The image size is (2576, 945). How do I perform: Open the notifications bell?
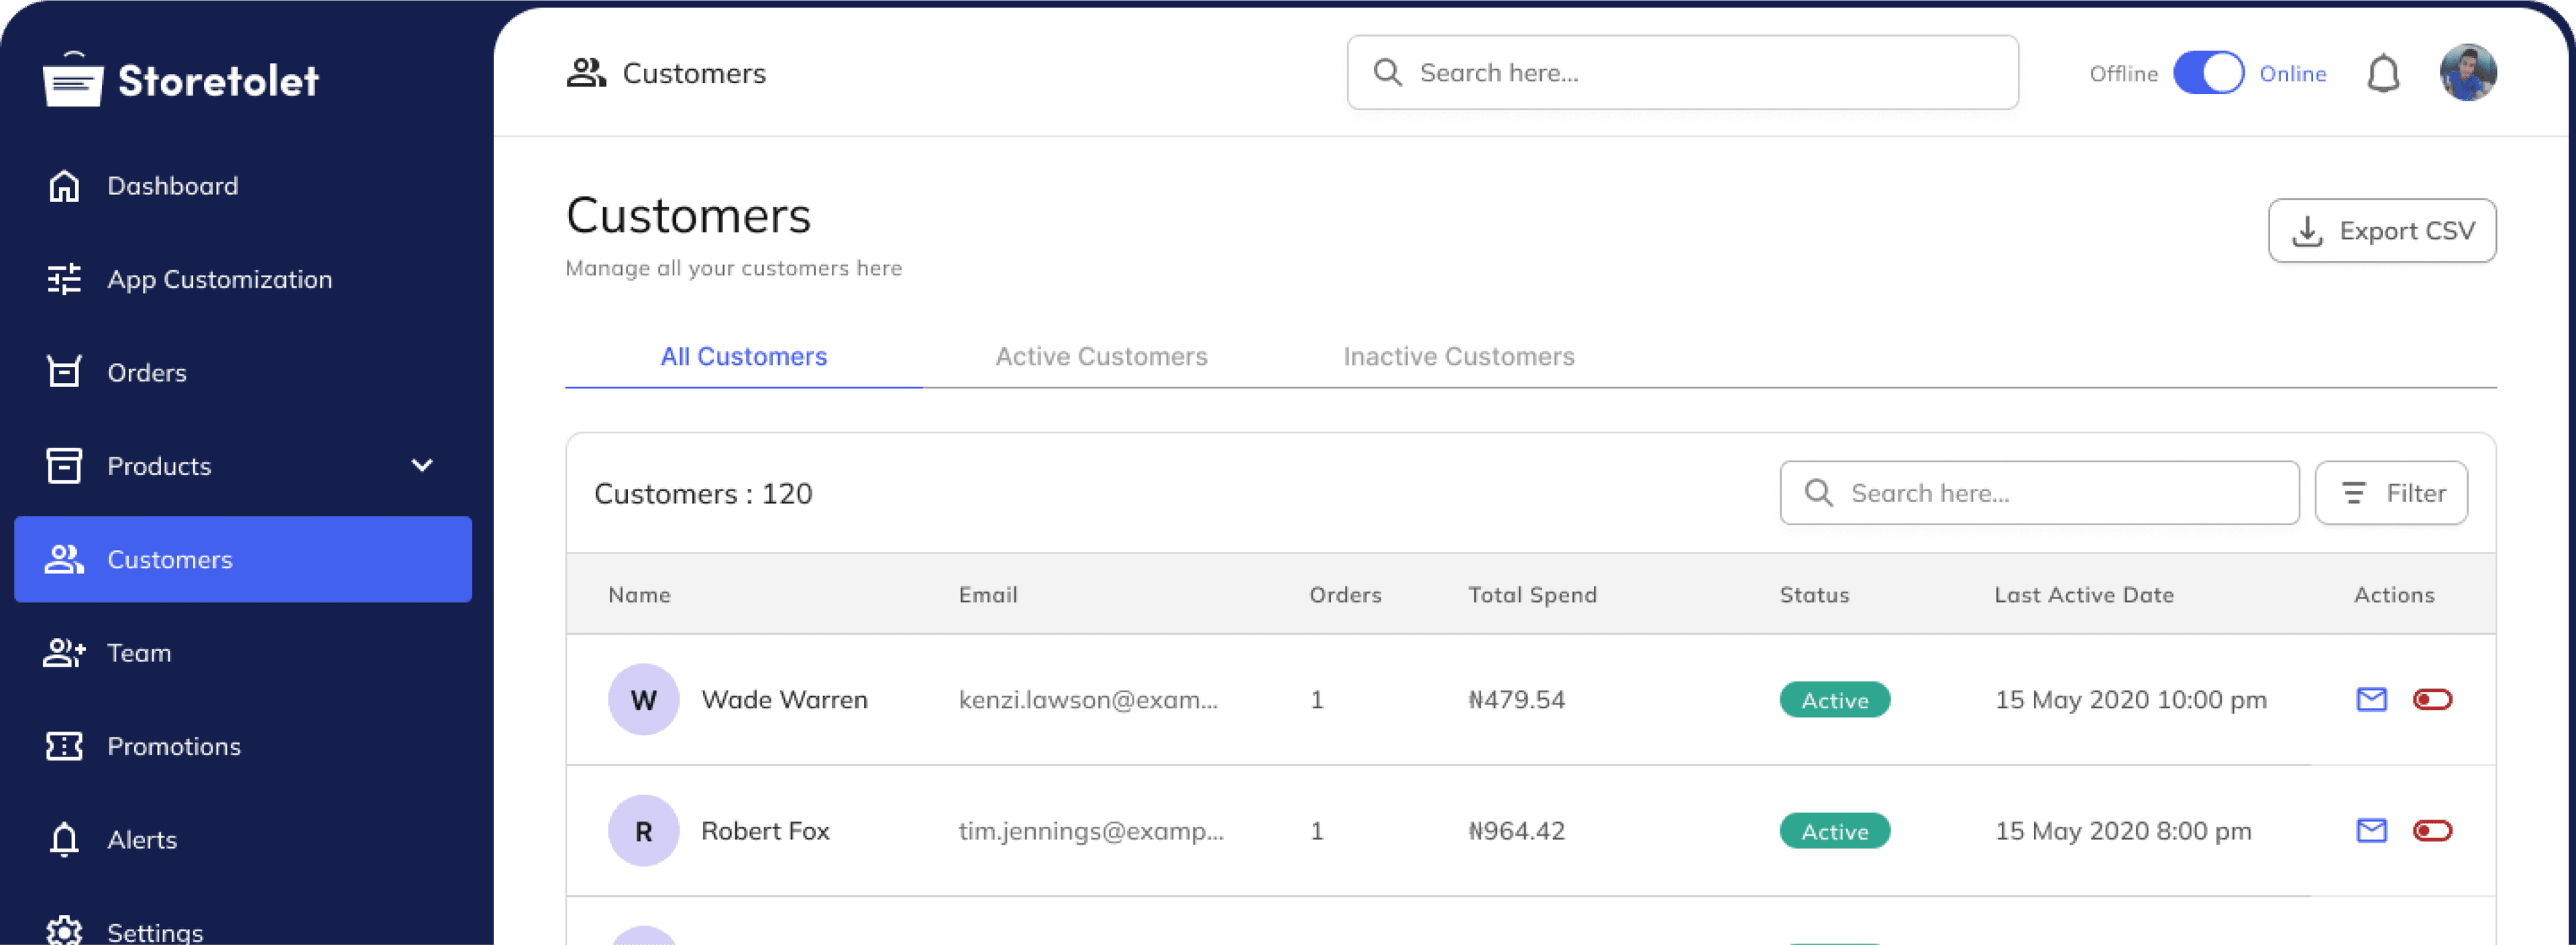(2385, 73)
